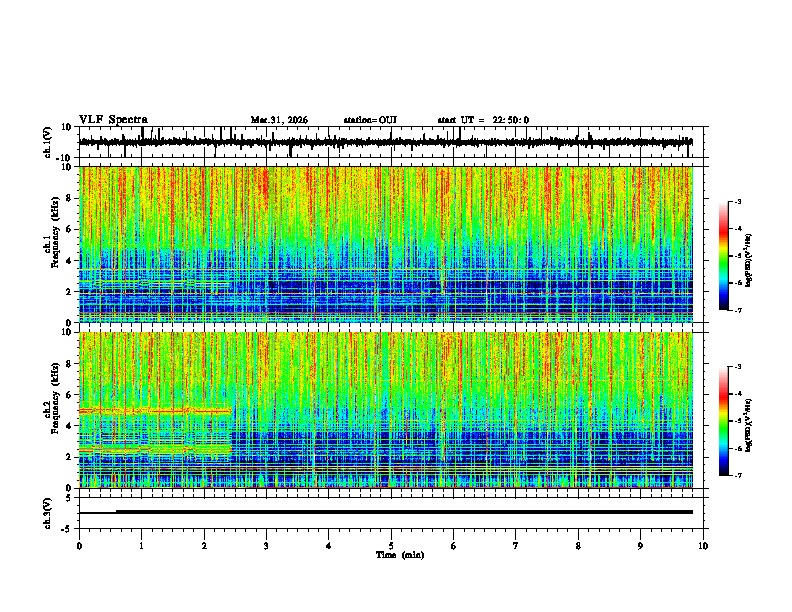Click the "8" tick on ch.1 frequency axis

click(x=70, y=198)
